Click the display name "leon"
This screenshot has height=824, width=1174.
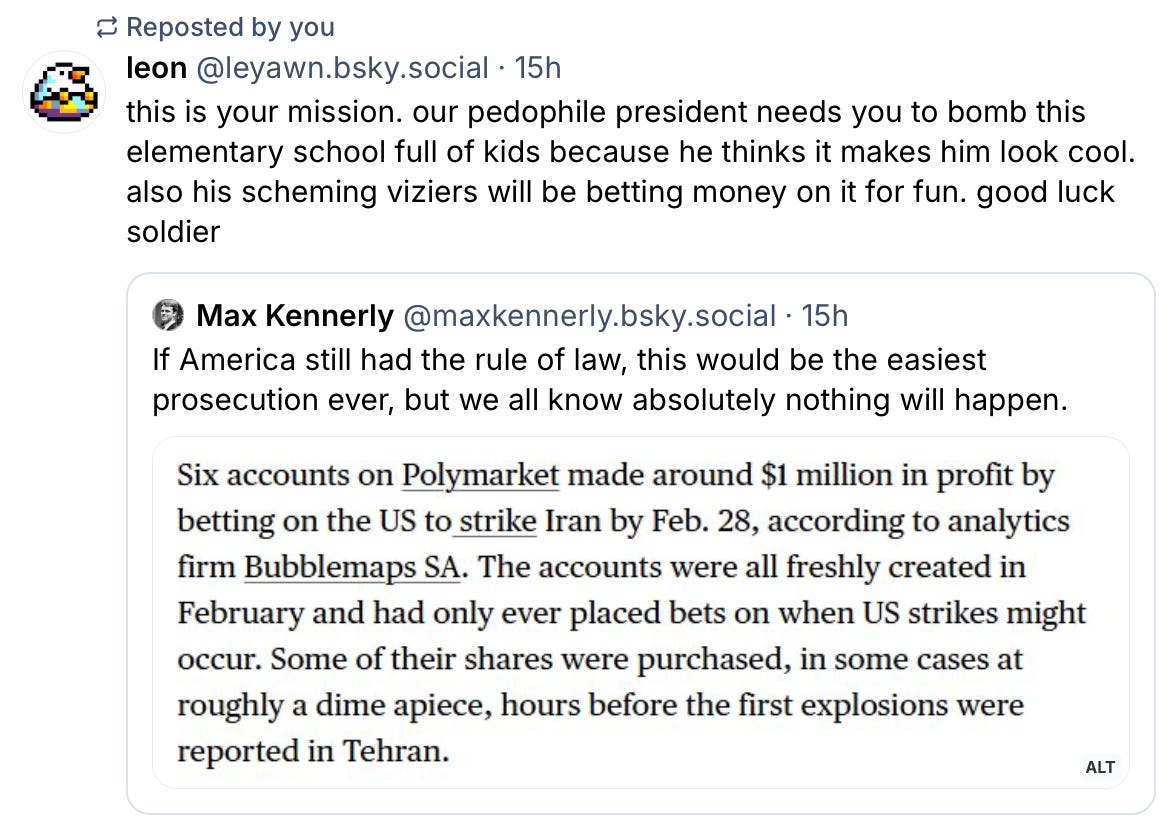pyautogui.click(x=156, y=68)
